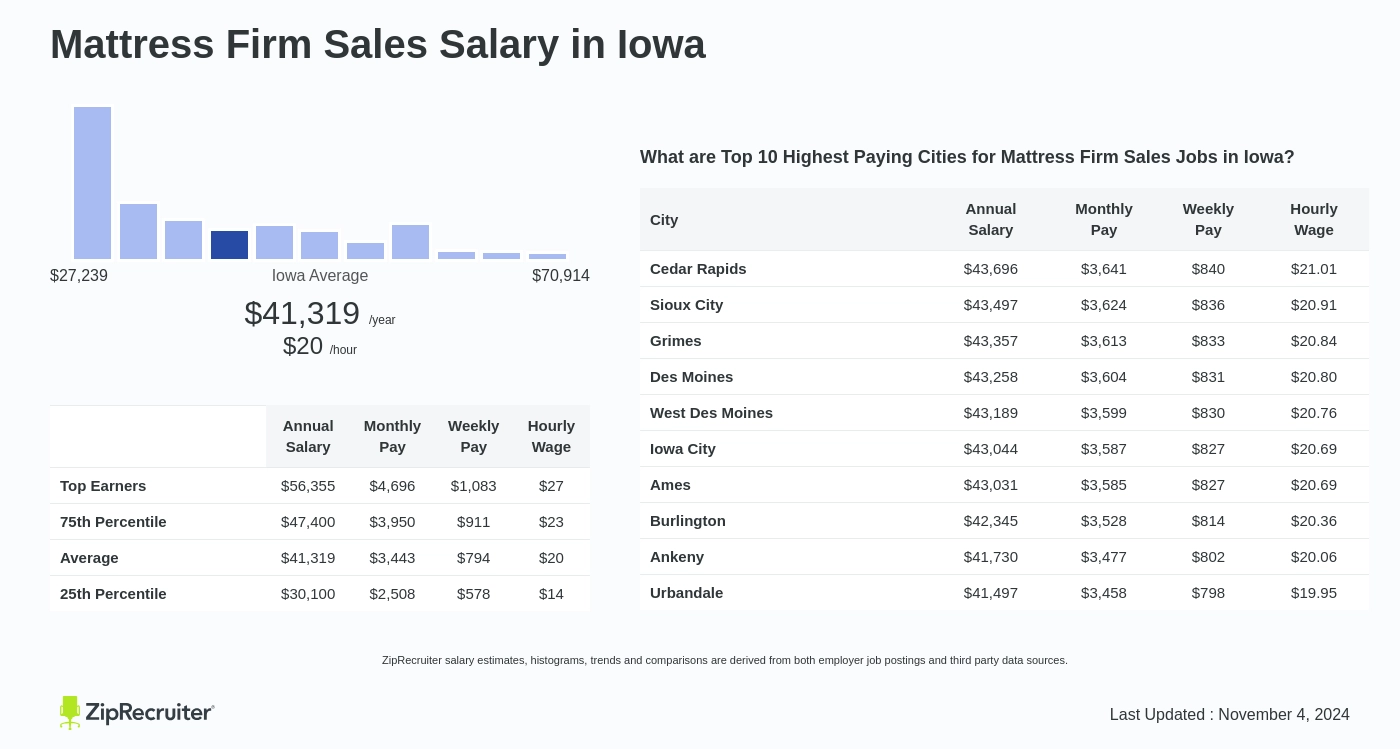Click the 25th Percentile weekly pay $578
The image size is (1400, 749).
point(474,594)
